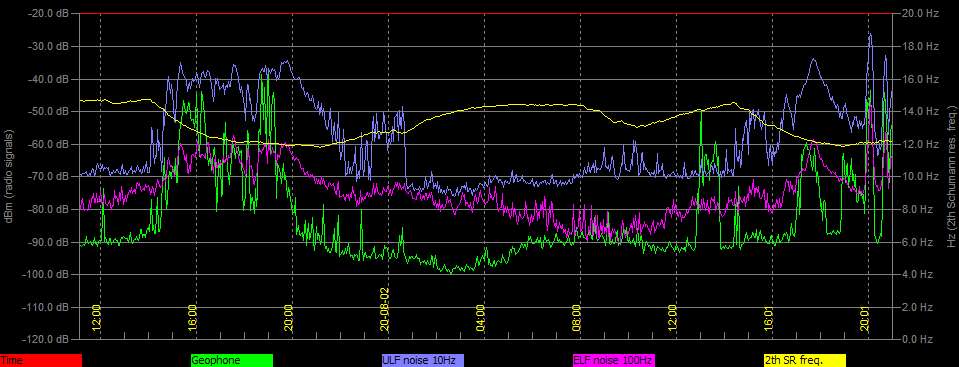Click the 20:01 time axis label
The height and width of the screenshot is (367, 959).
864,317
